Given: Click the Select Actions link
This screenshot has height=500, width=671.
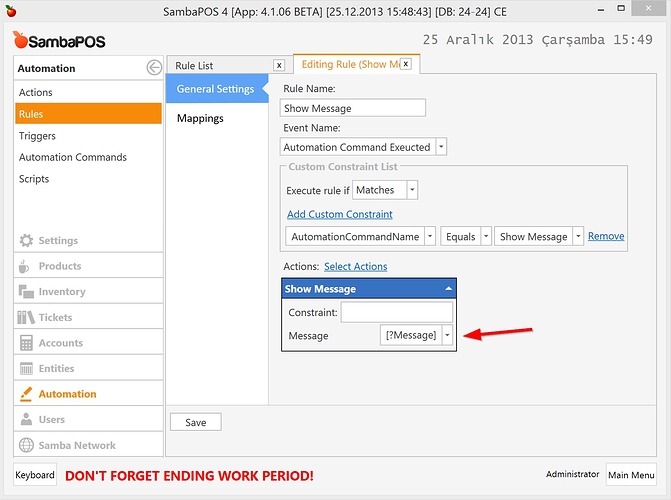Looking at the screenshot, I should click(356, 266).
